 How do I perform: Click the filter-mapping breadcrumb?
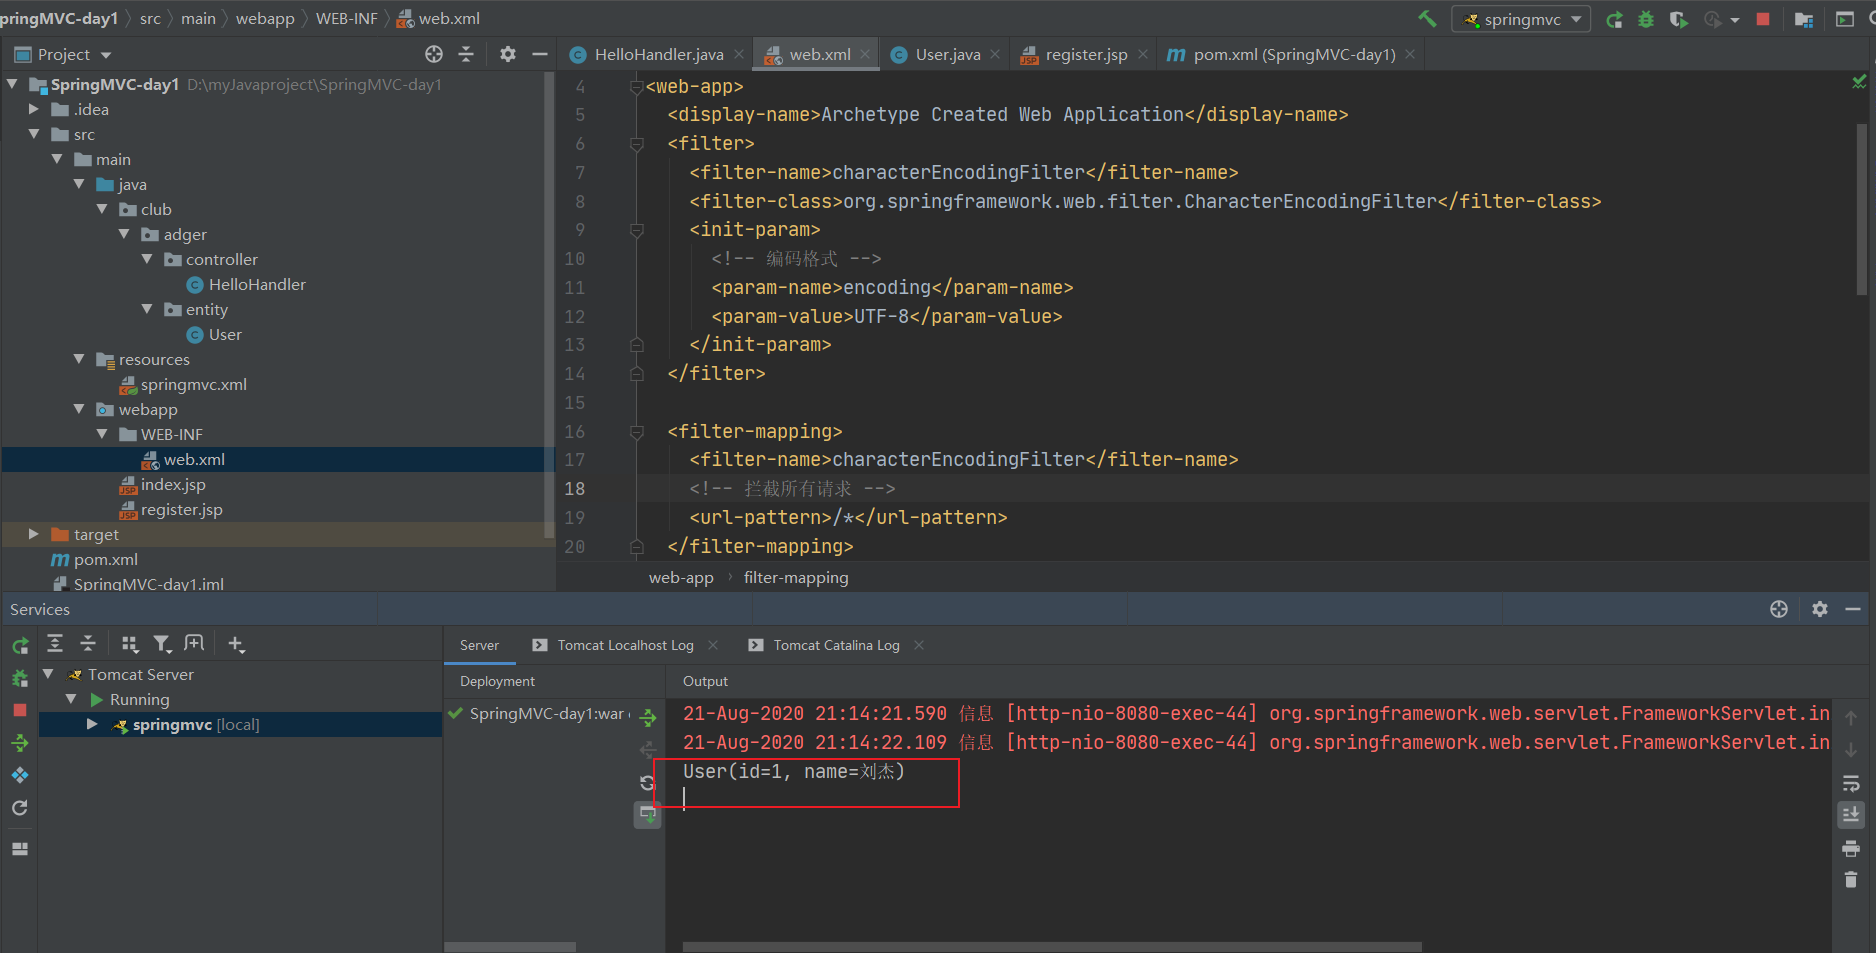coord(796,577)
